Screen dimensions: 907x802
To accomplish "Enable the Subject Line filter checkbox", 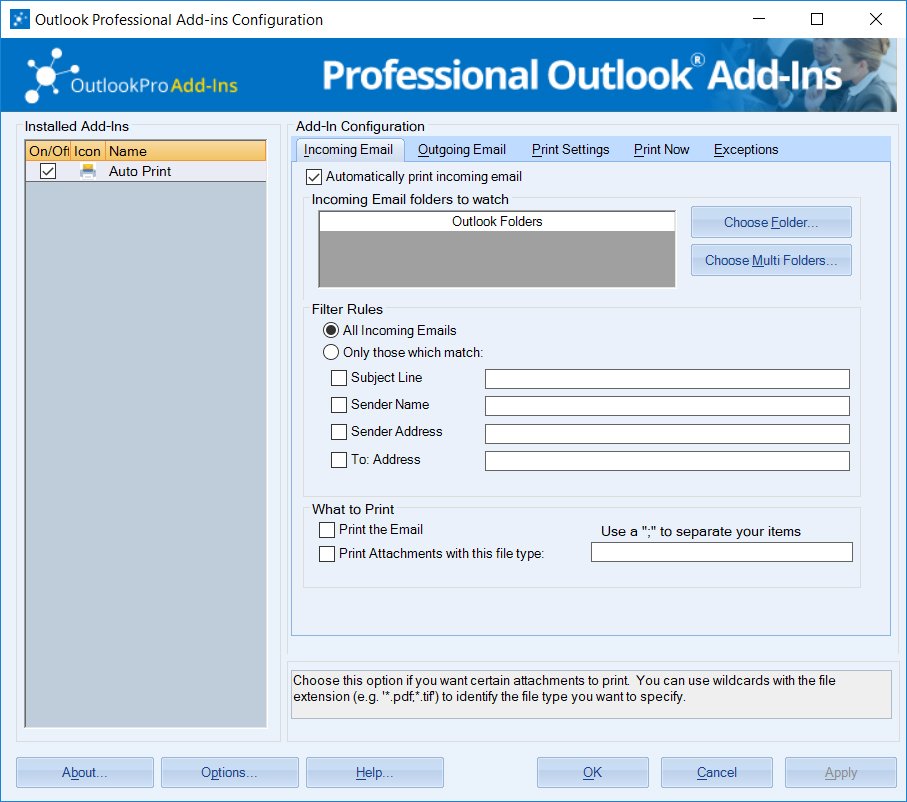I will tap(339, 378).
